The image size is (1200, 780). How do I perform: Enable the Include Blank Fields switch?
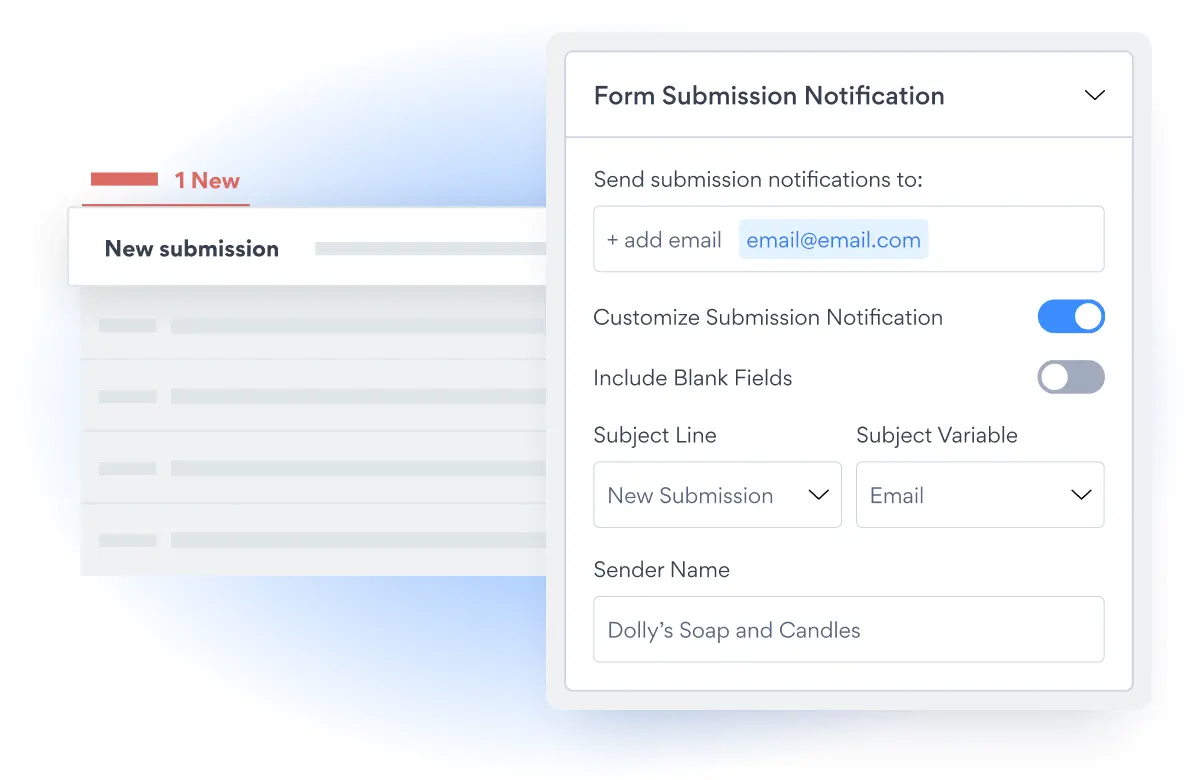(x=1071, y=377)
